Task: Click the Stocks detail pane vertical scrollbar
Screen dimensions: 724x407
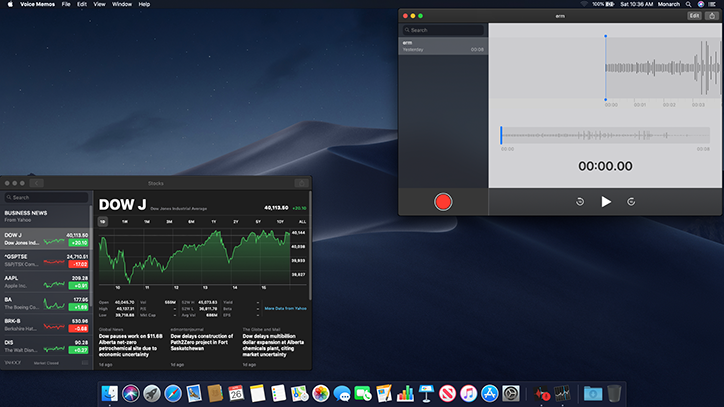Action: tap(310, 245)
